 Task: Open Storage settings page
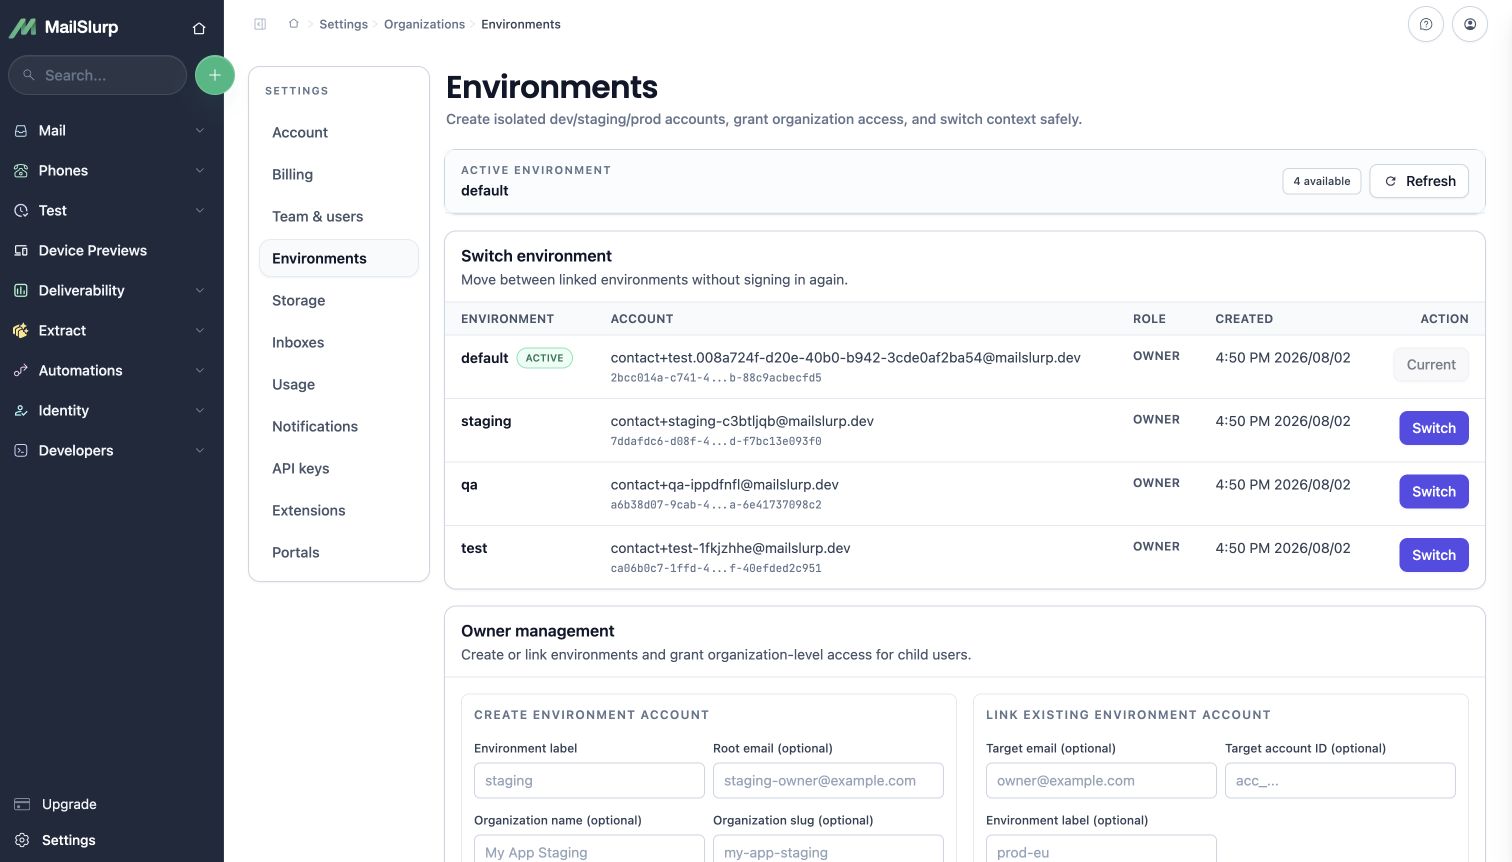(339, 300)
